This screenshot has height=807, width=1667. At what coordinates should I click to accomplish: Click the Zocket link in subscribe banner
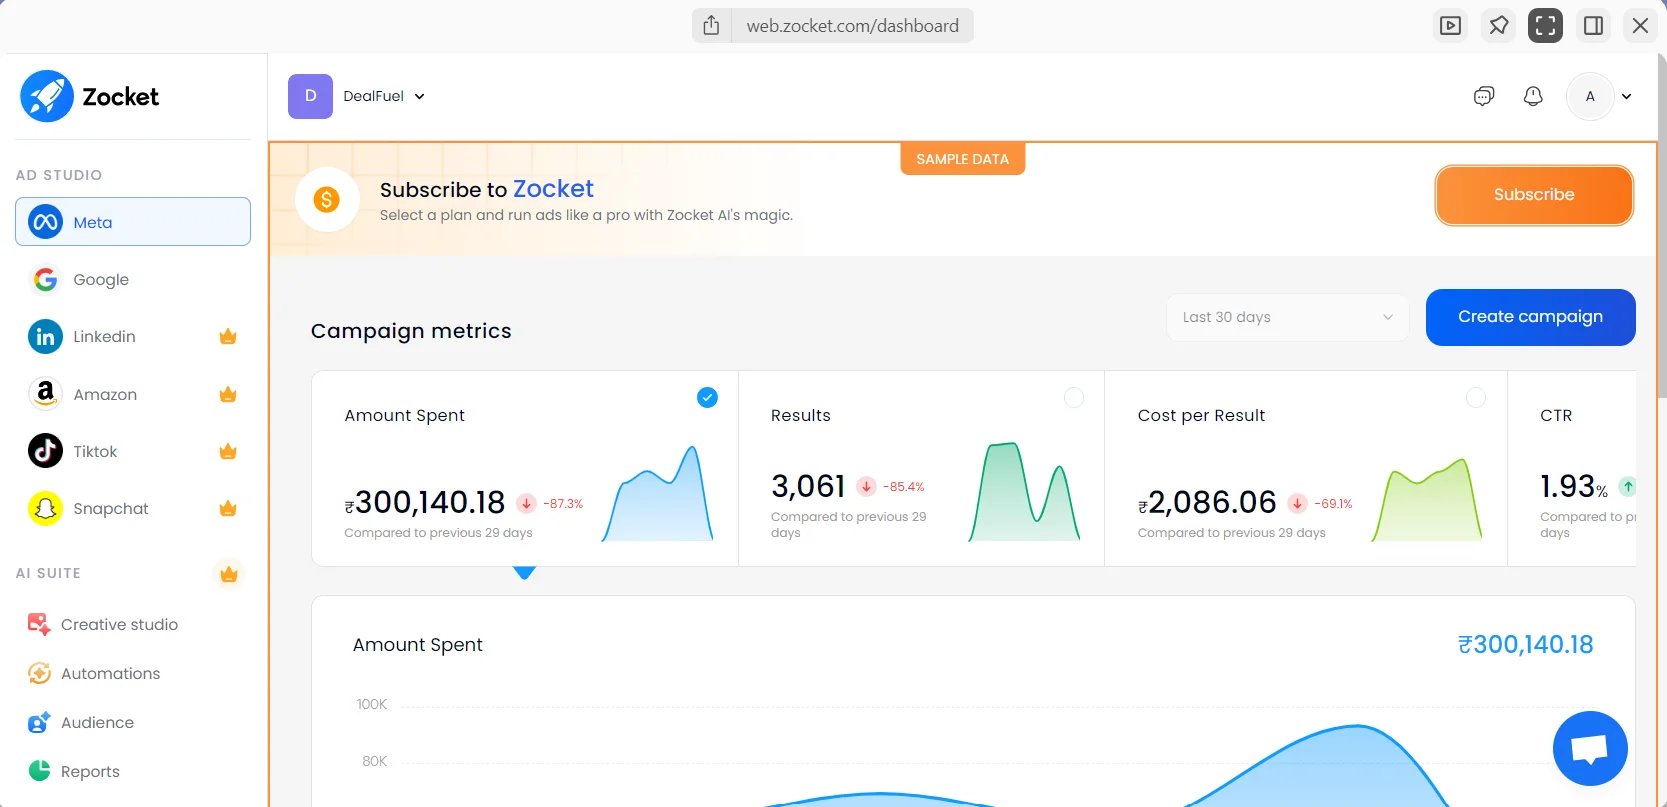pos(553,188)
